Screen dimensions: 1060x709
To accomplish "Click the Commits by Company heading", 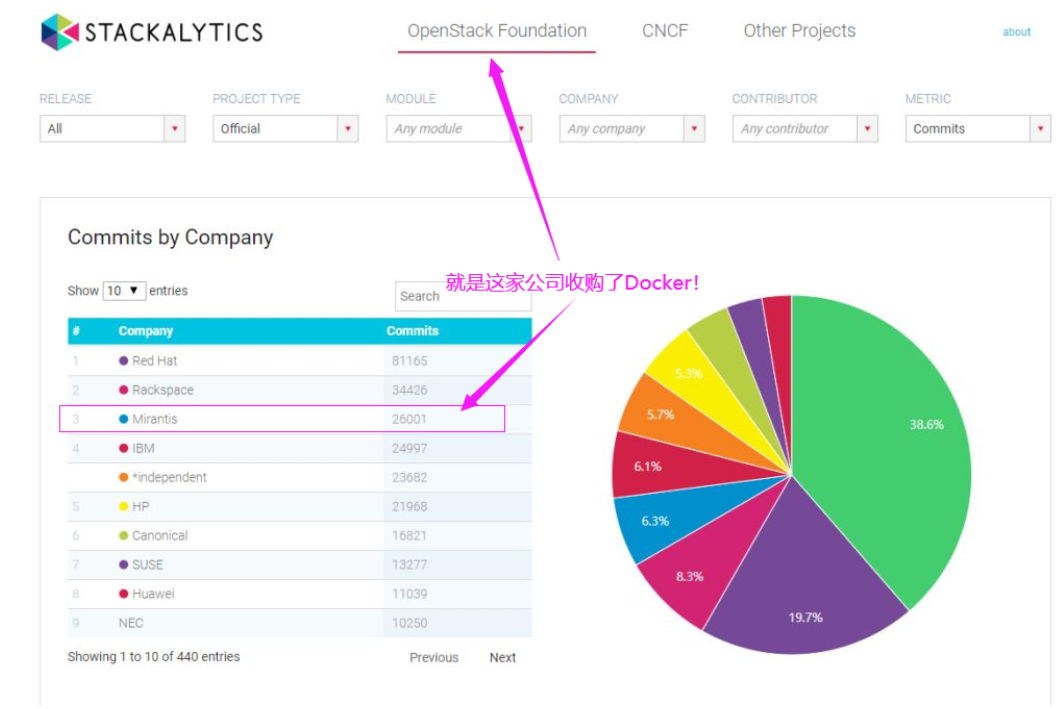I will 170,237.
